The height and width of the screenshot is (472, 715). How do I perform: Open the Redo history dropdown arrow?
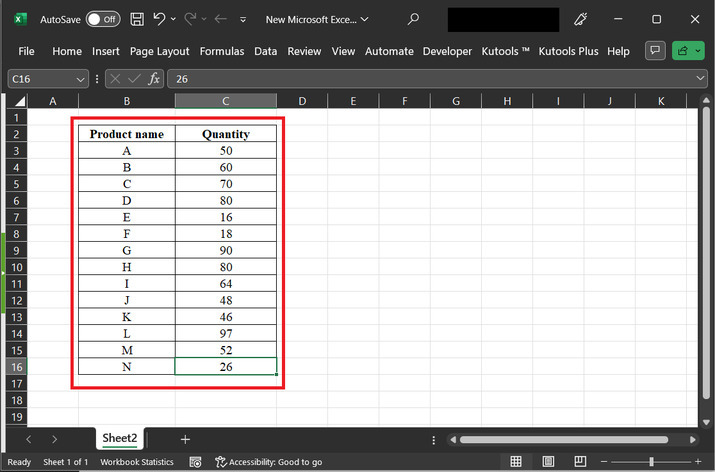point(204,19)
